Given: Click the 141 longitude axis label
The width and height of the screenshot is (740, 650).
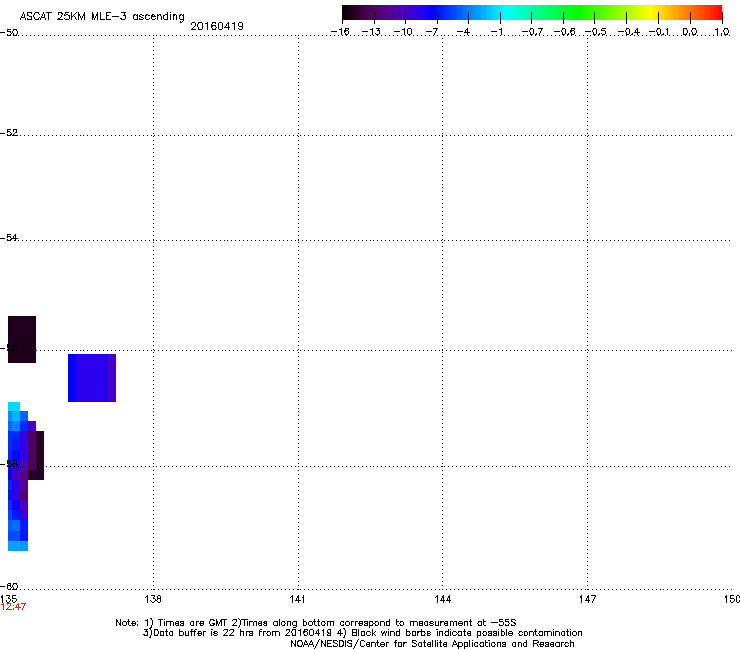Looking at the screenshot, I should tap(297, 599).
